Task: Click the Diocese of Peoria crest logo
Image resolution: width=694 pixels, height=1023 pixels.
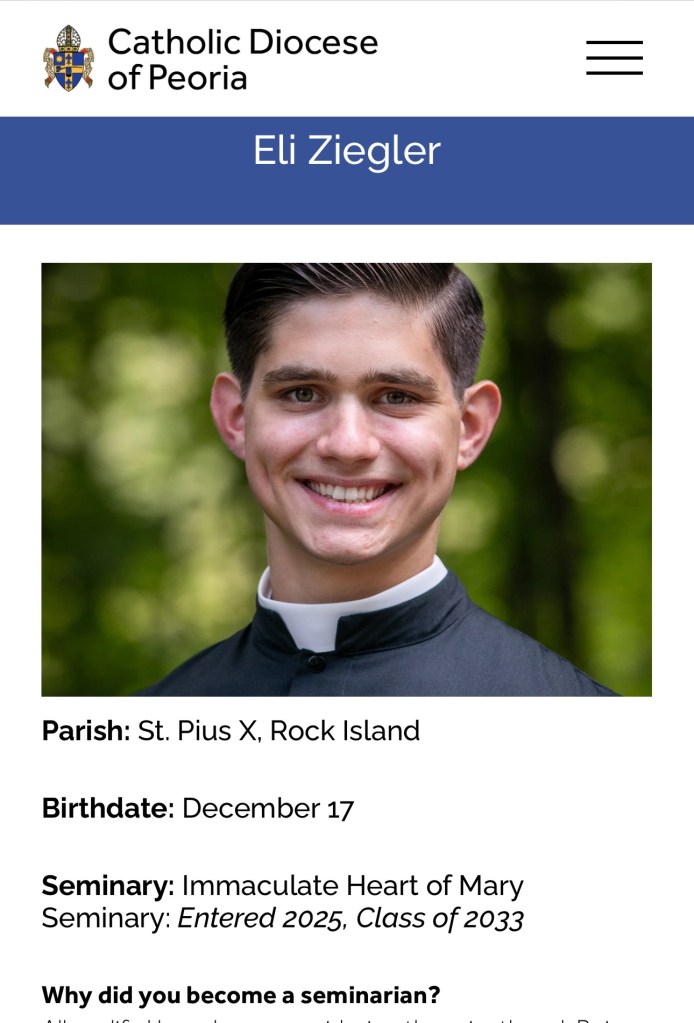Action: (68, 58)
